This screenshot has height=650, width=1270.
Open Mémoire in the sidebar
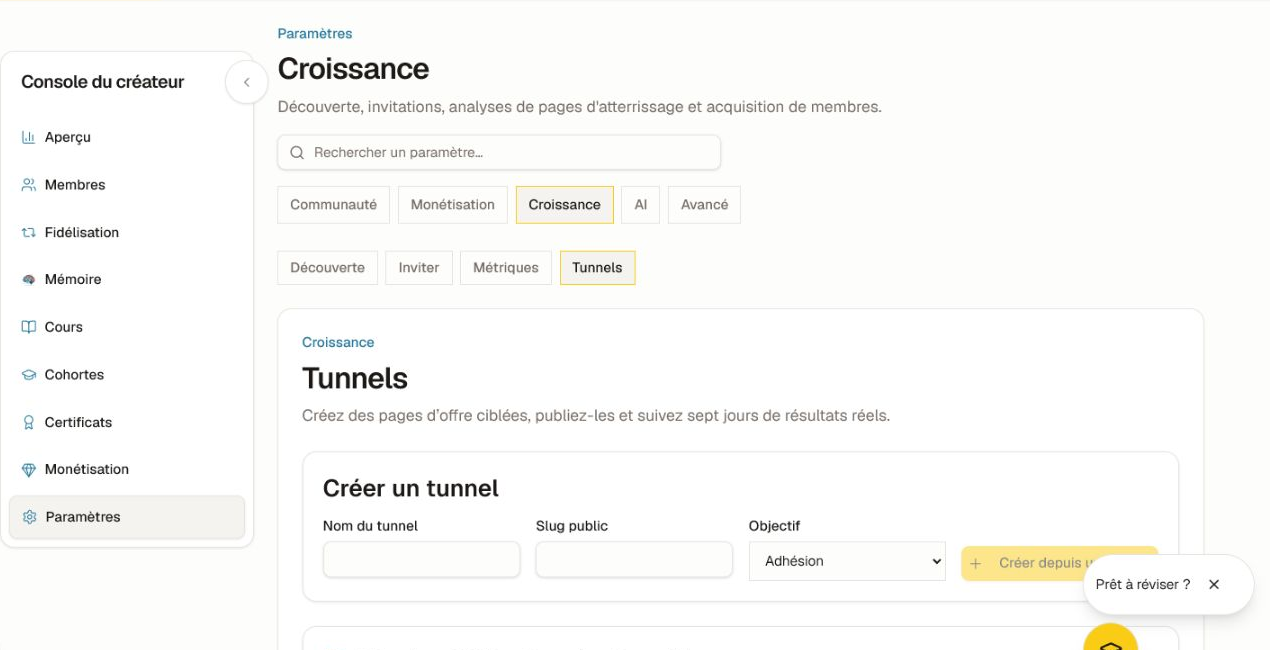(127, 280)
